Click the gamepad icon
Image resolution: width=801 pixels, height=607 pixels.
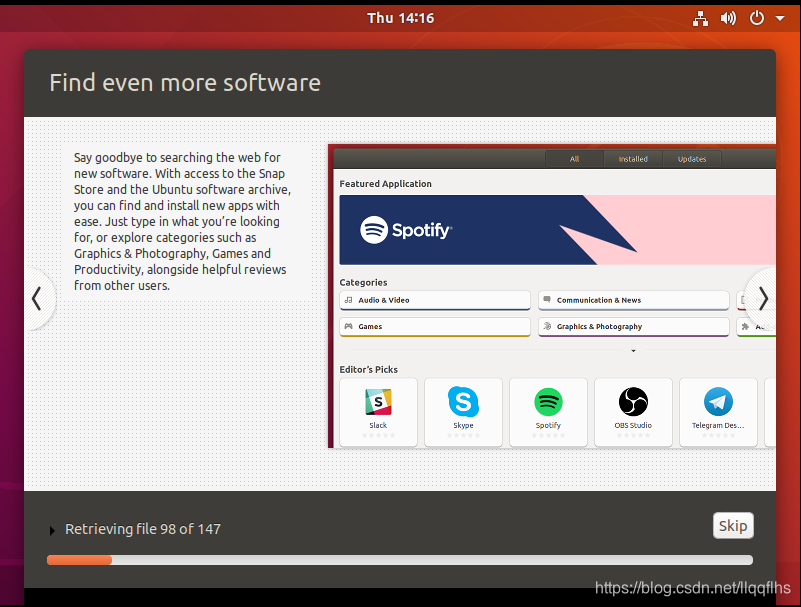(348, 326)
